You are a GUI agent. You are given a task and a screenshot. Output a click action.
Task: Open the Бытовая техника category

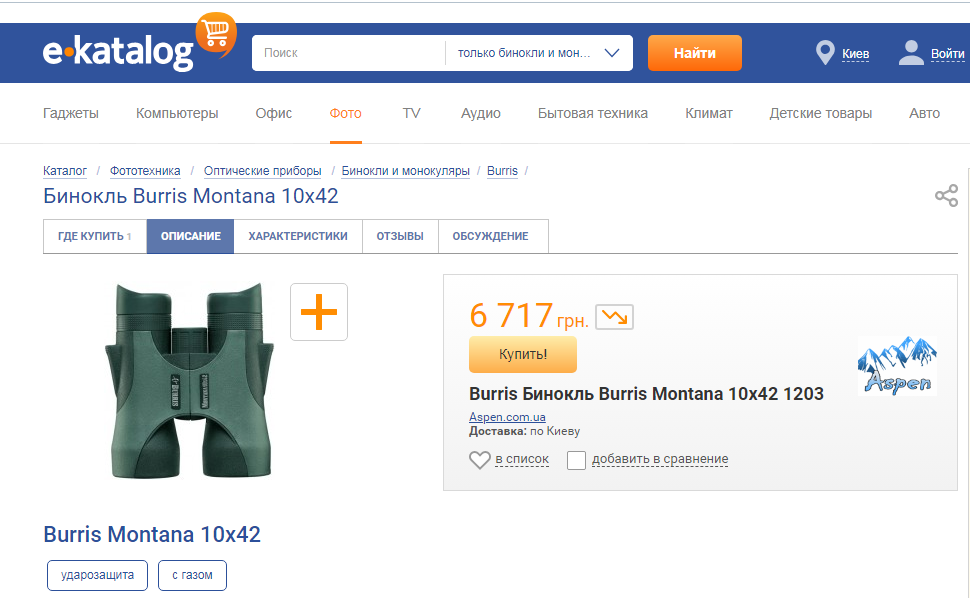pyautogui.click(x=593, y=113)
